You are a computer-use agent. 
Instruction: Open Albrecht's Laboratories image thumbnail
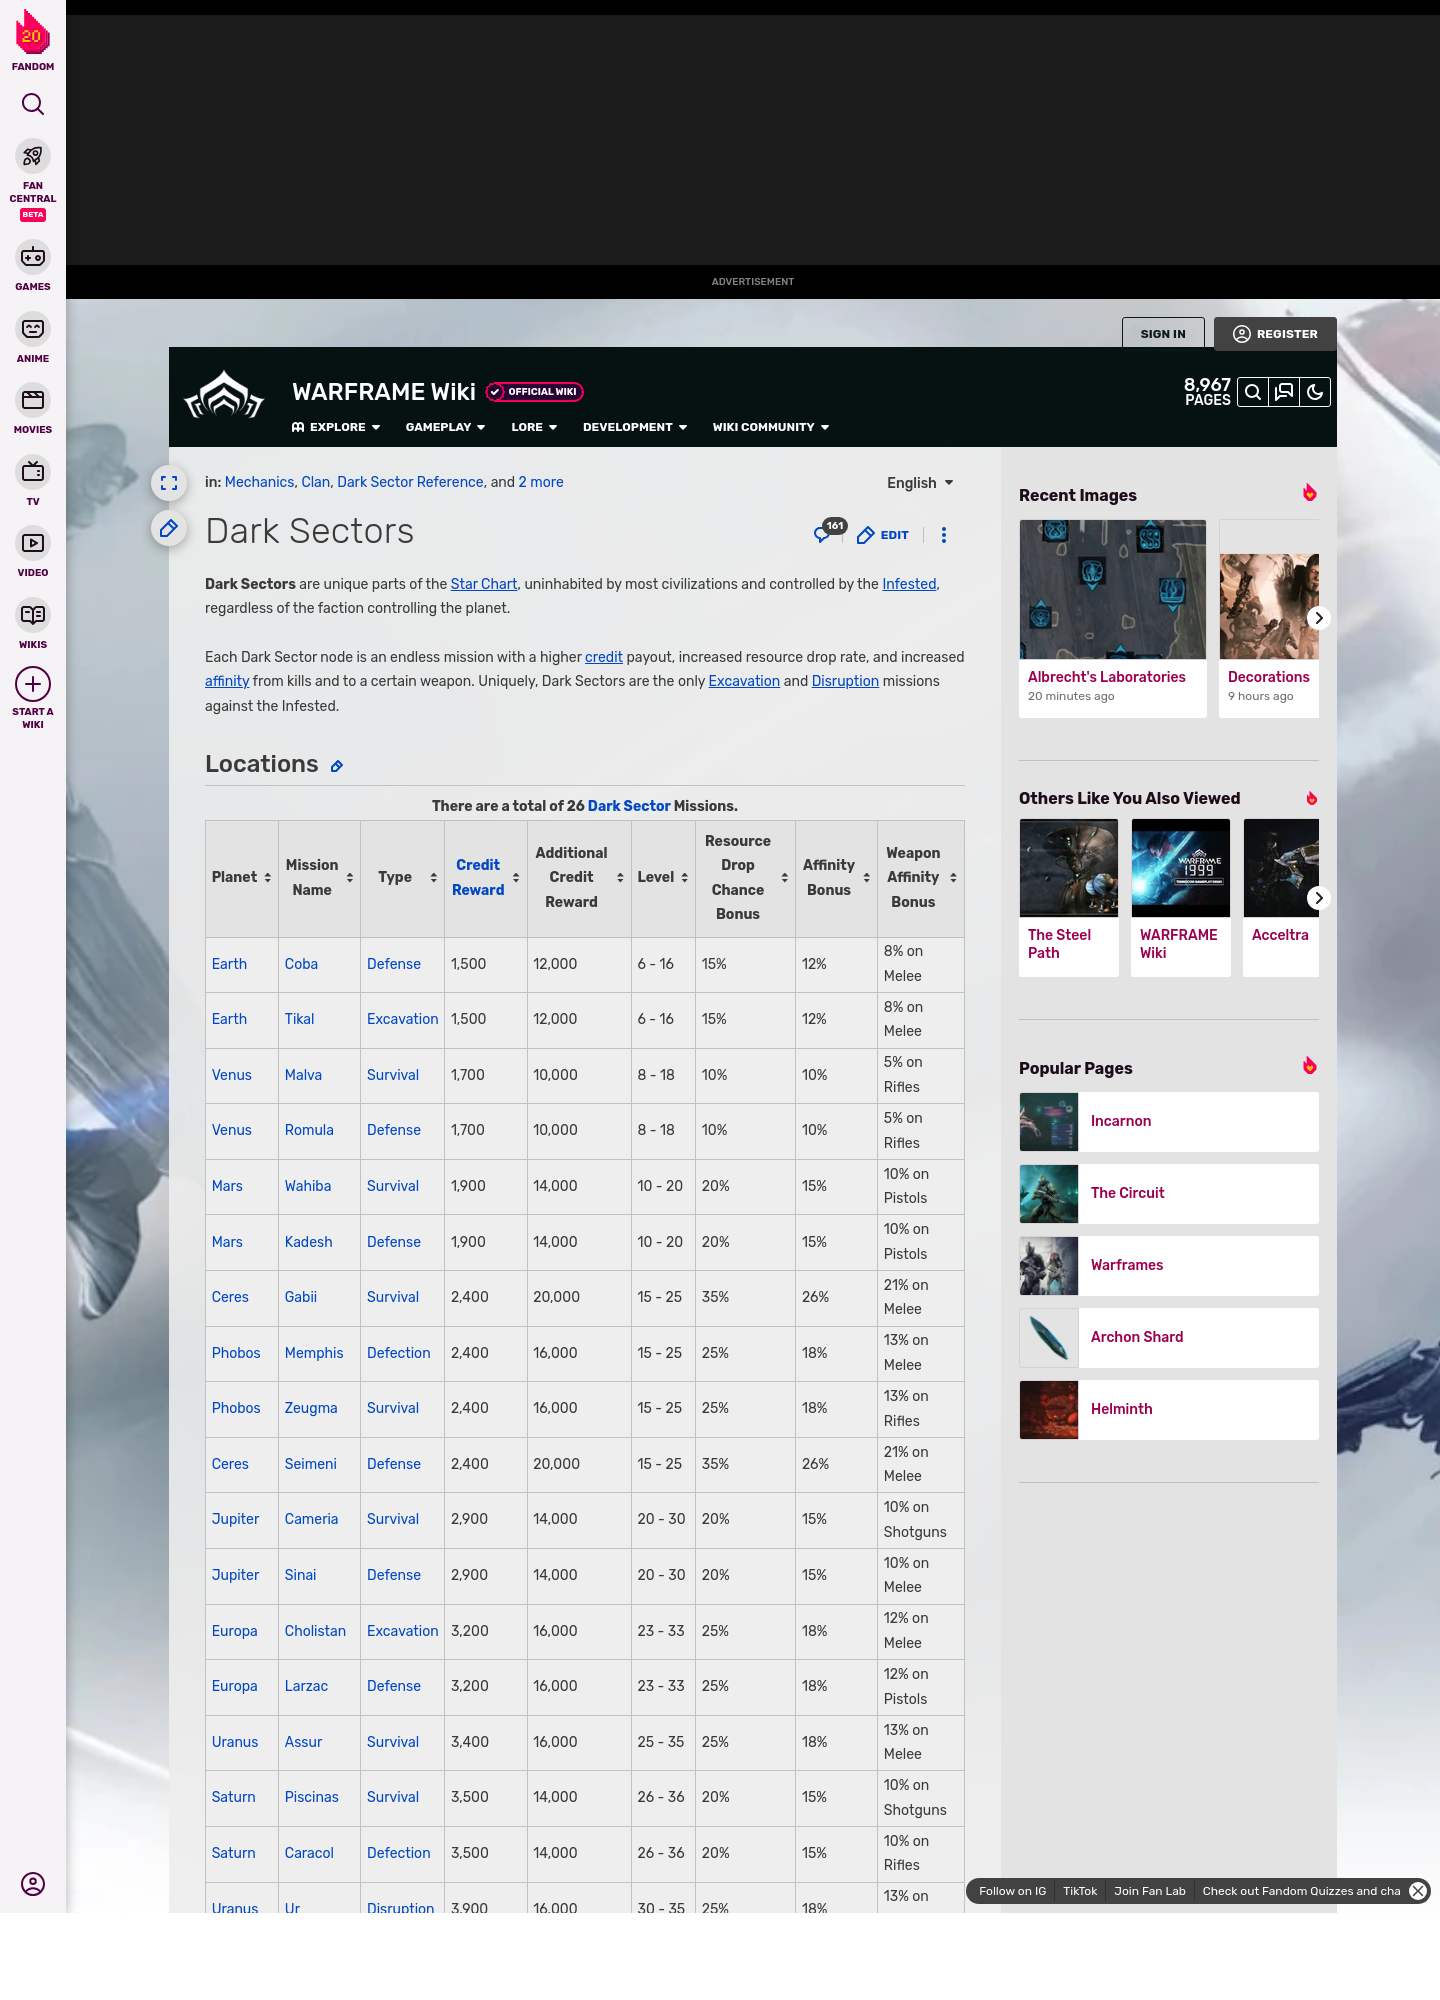[x=1113, y=589]
